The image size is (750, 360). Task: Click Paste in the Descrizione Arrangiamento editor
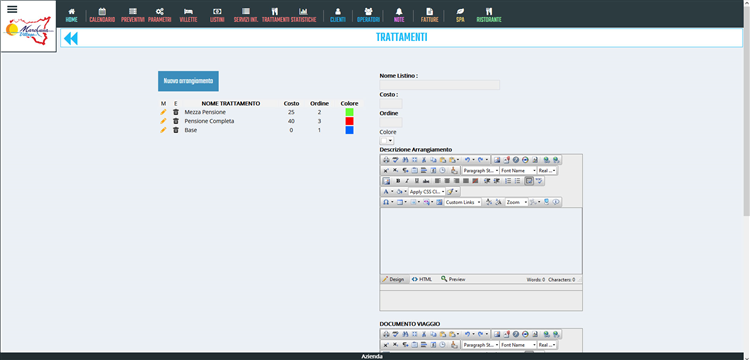pos(443,160)
